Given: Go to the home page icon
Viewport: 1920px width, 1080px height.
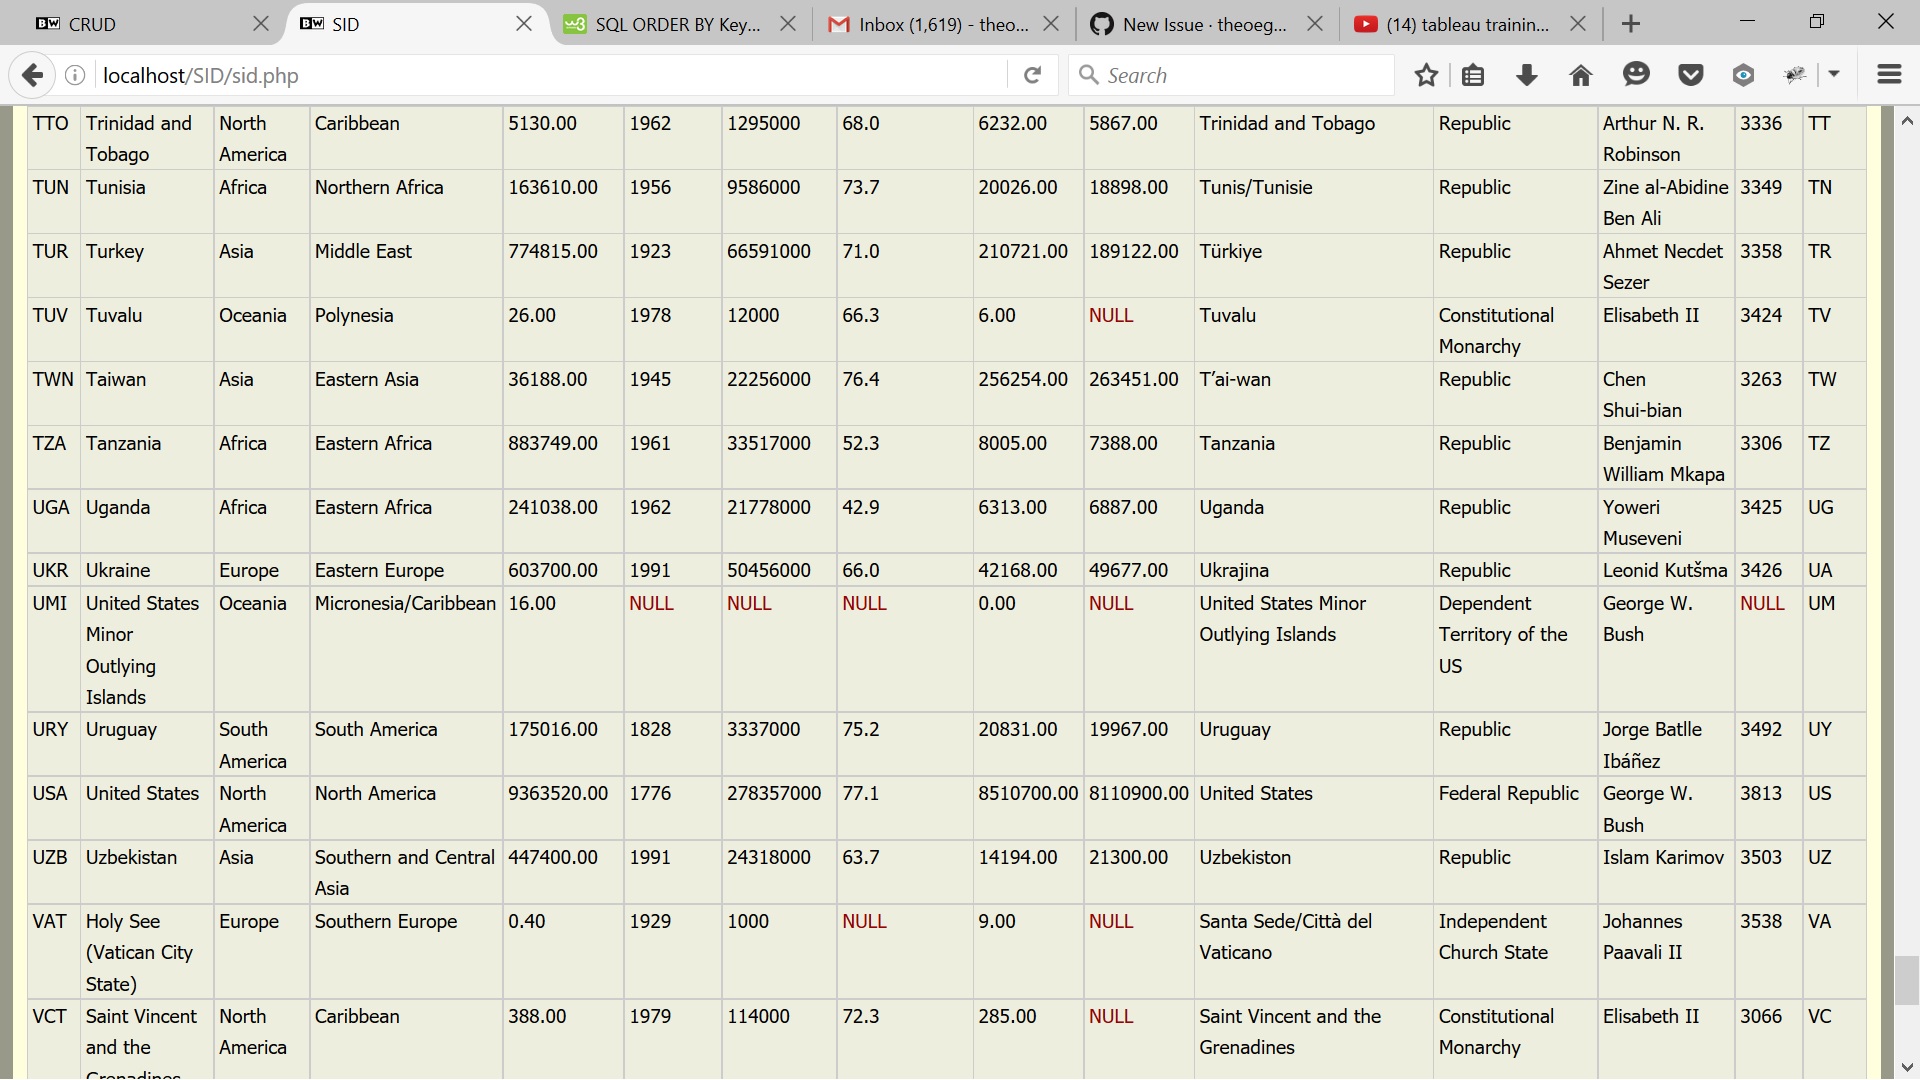Looking at the screenshot, I should click(x=1581, y=75).
